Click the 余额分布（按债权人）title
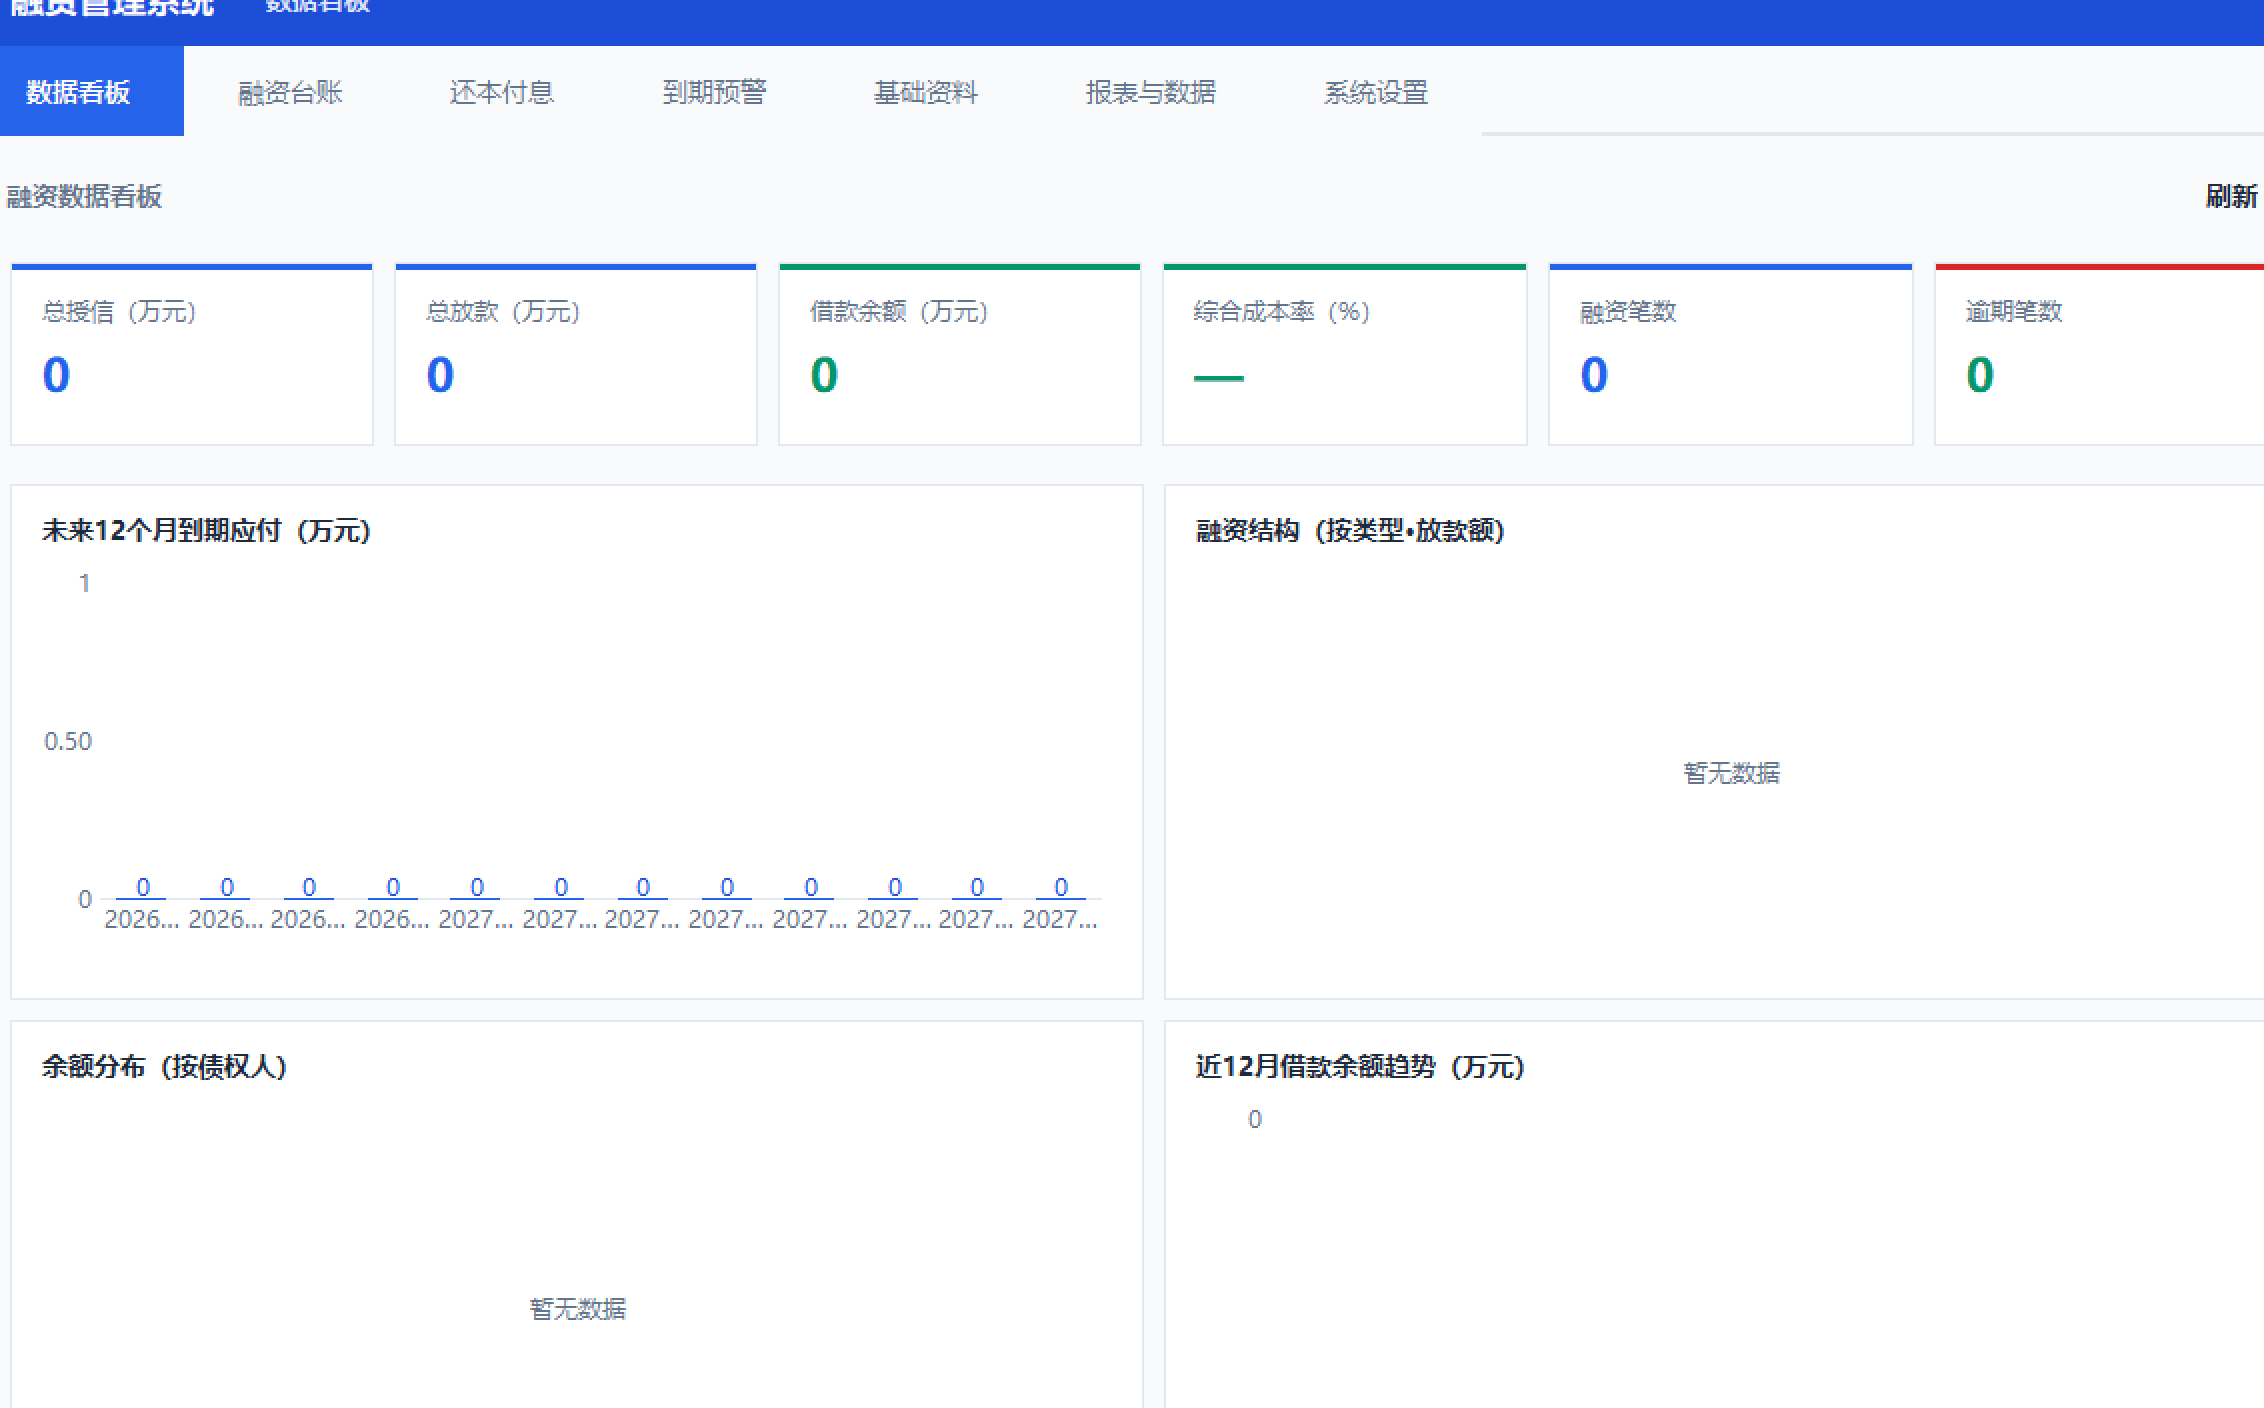 165,1066
